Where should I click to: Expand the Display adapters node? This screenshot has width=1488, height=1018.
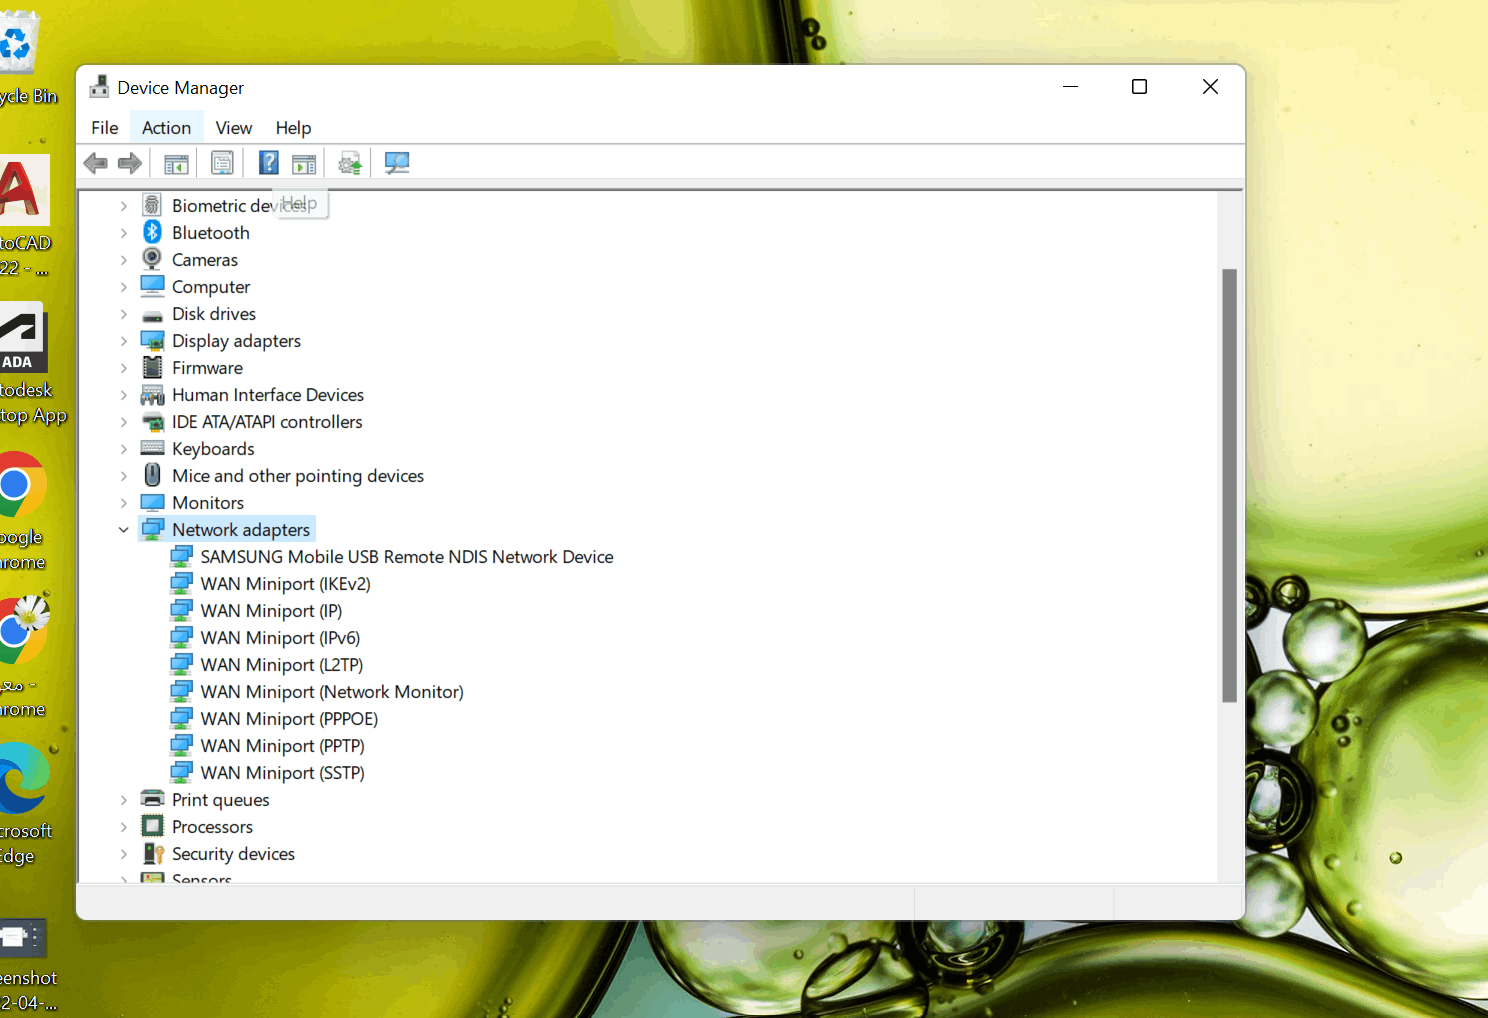(124, 341)
